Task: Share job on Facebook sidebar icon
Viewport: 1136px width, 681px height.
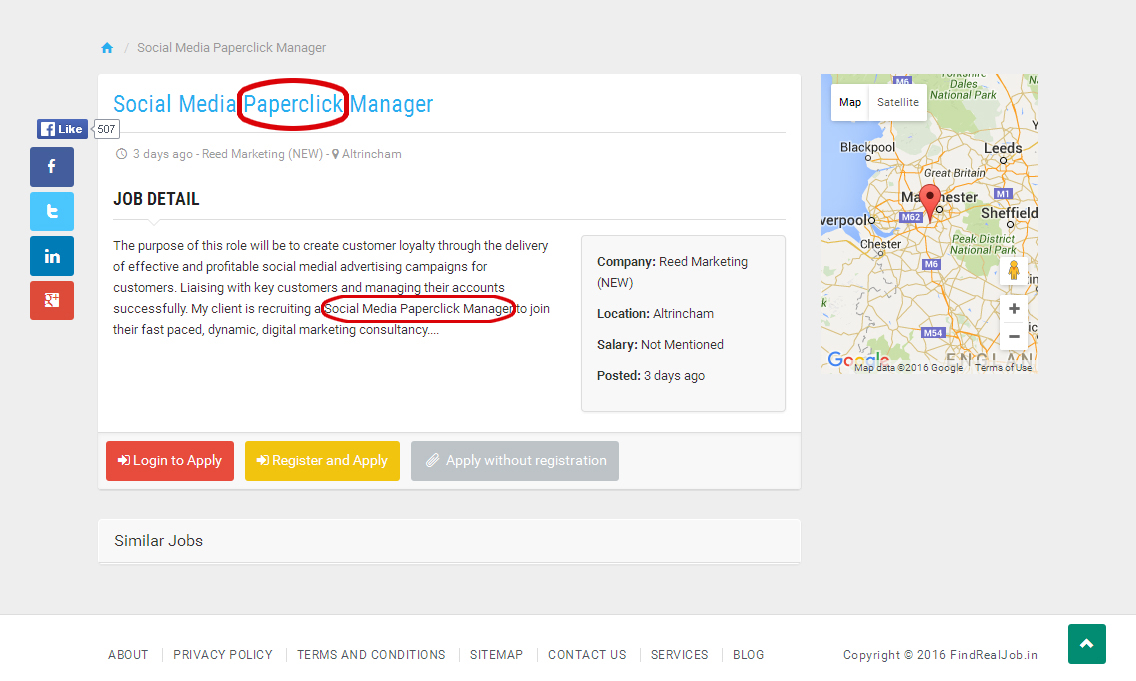Action: [x=52, y=167]
